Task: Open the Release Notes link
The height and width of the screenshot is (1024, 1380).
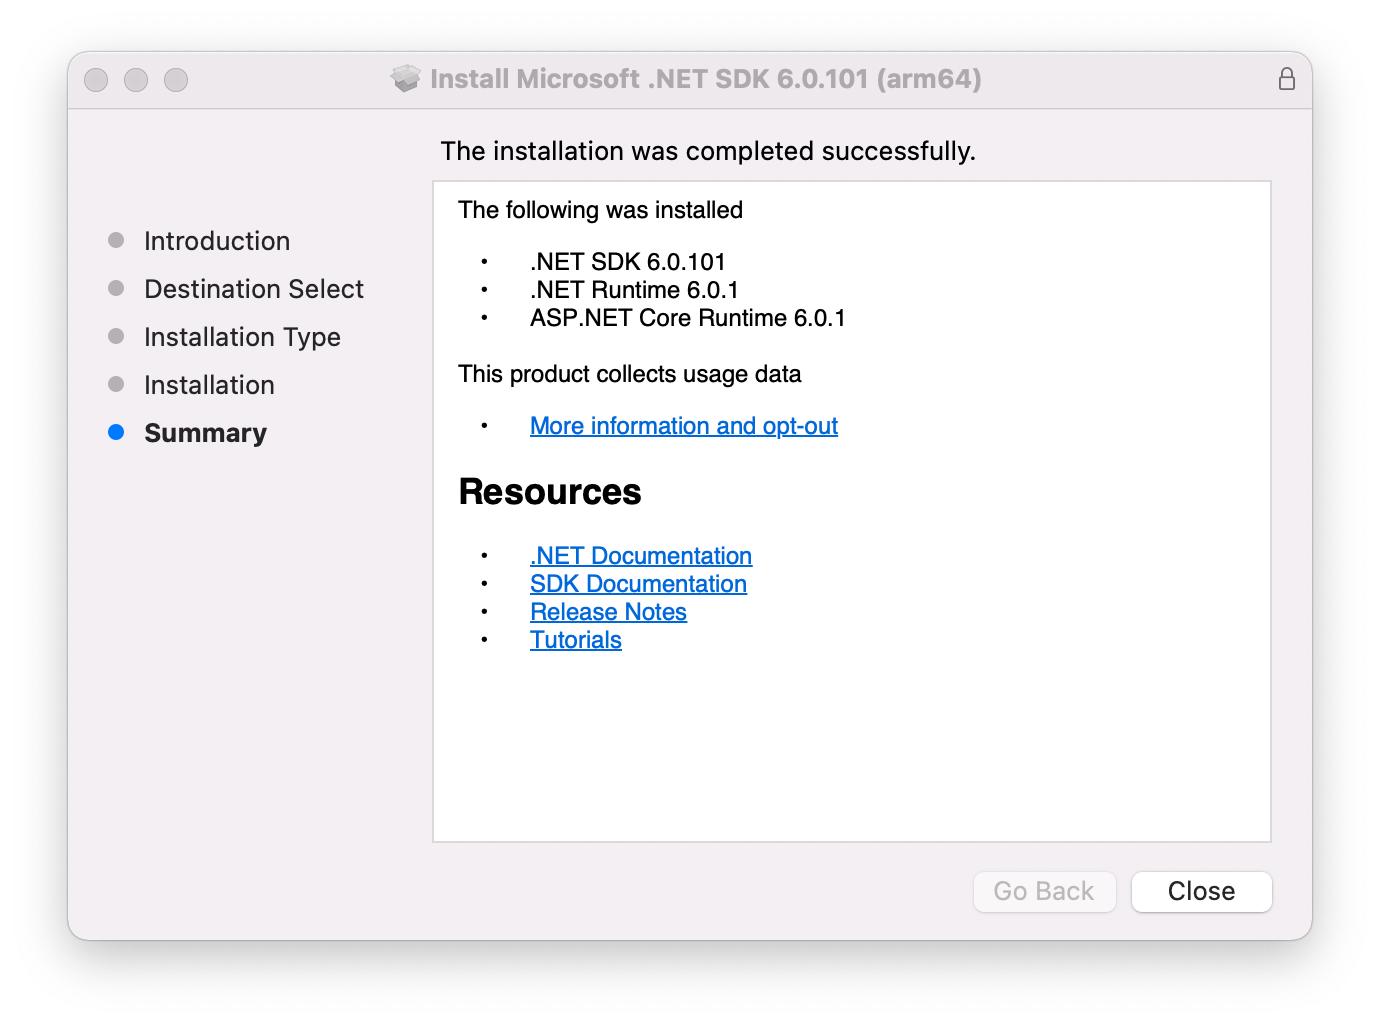Action: (608, 611)
